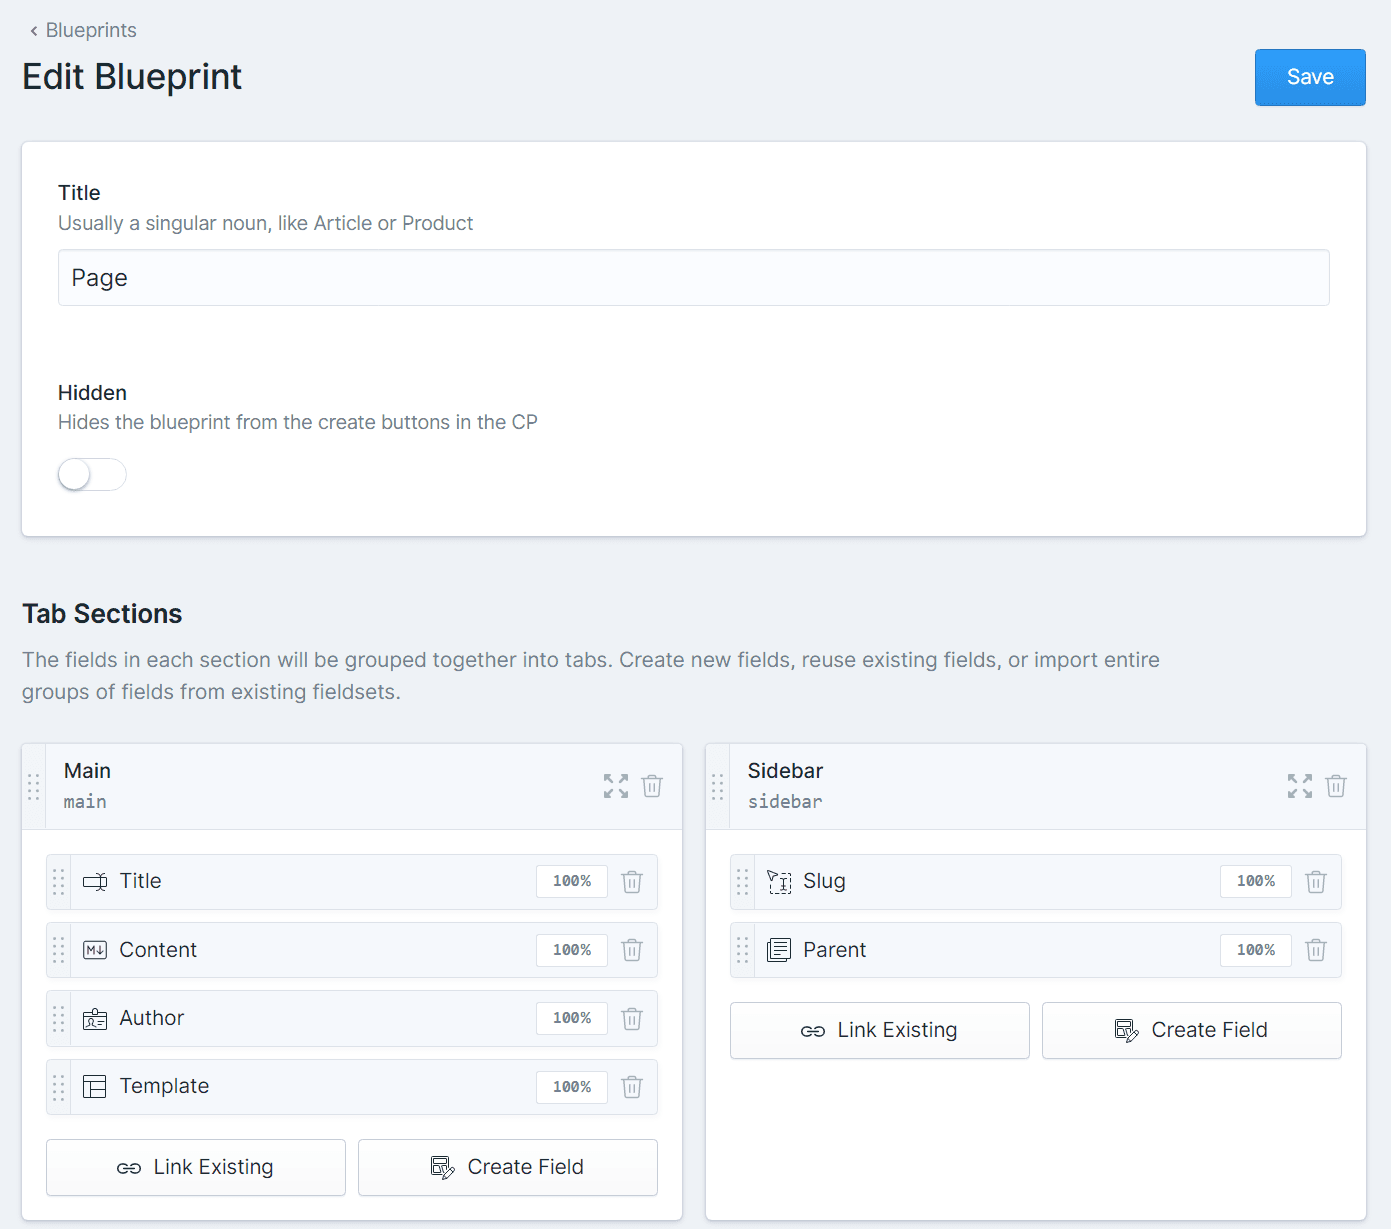Remove the Template field
Viewport: 1391px width, 1229px height.
pyautogui.click(x=631, y=1087)
